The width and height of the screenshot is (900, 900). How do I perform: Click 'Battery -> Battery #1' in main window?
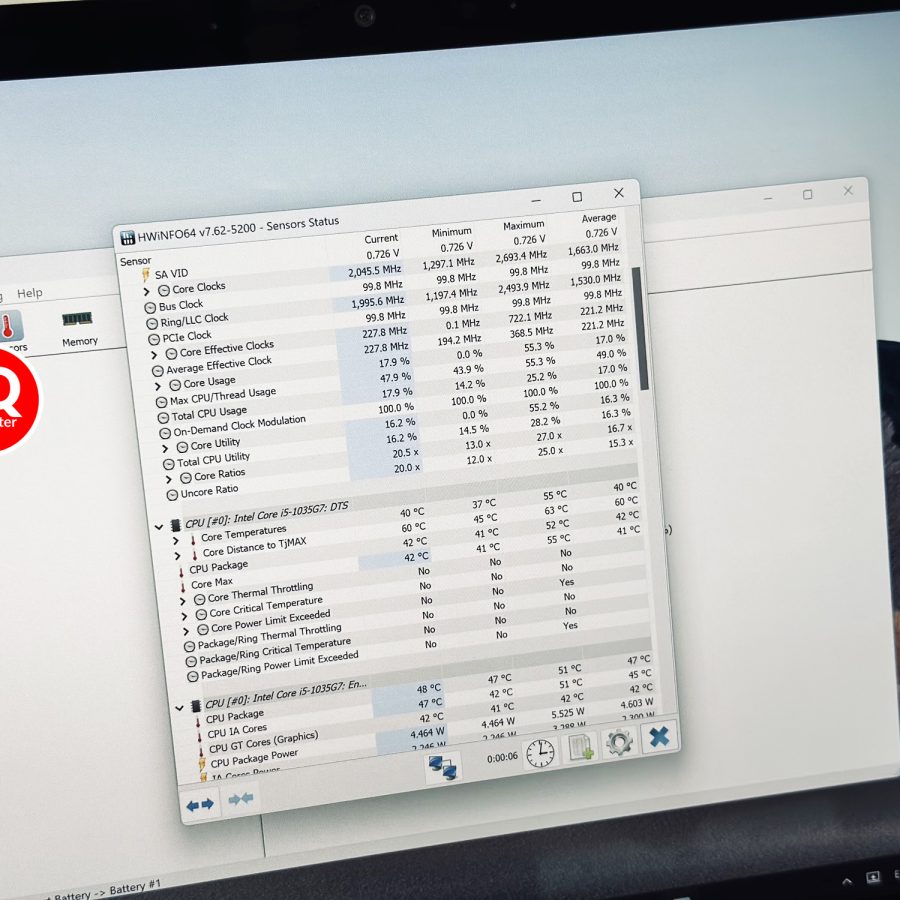point(107,891)
